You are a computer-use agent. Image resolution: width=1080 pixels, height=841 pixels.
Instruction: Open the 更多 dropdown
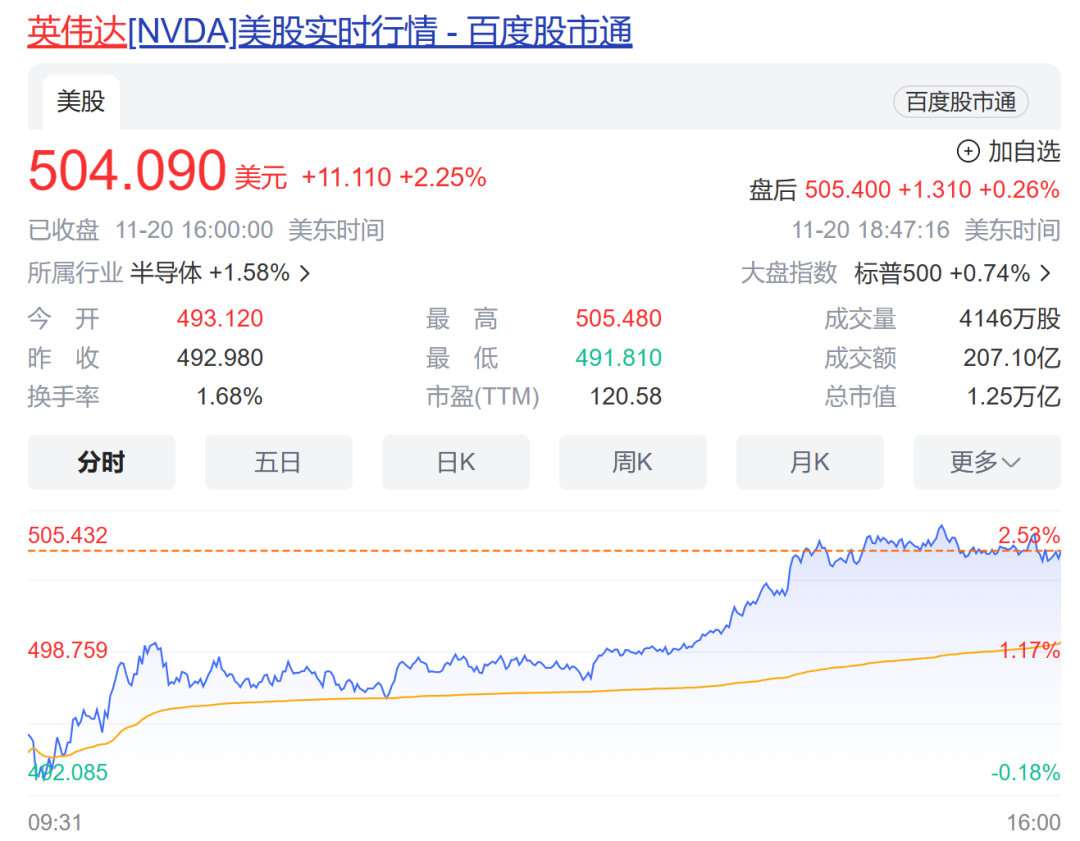point(986,462)
